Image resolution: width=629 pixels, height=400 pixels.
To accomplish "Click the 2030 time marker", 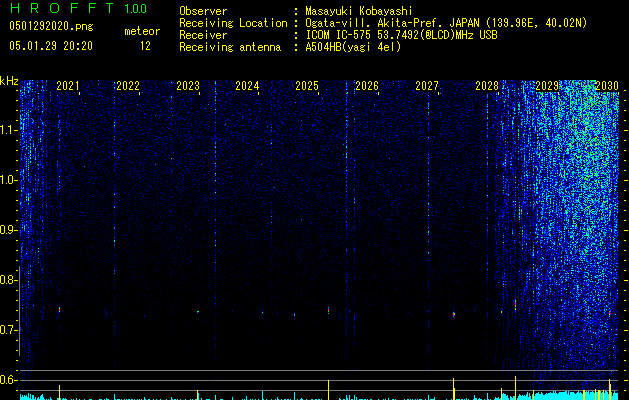I will pyautogui.click(x=607, y=86).
